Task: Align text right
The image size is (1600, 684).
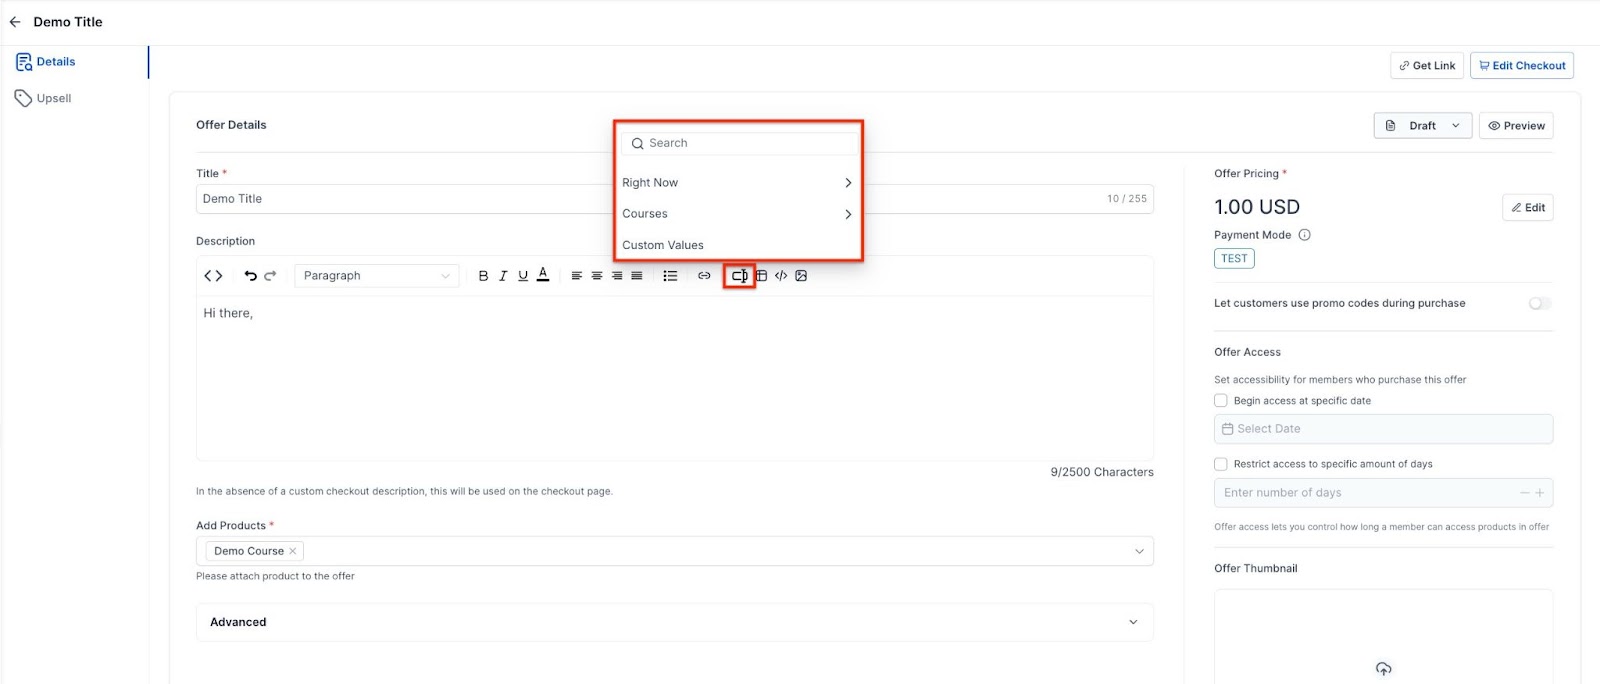Action: pyautogui.click(x=617, y=276)
